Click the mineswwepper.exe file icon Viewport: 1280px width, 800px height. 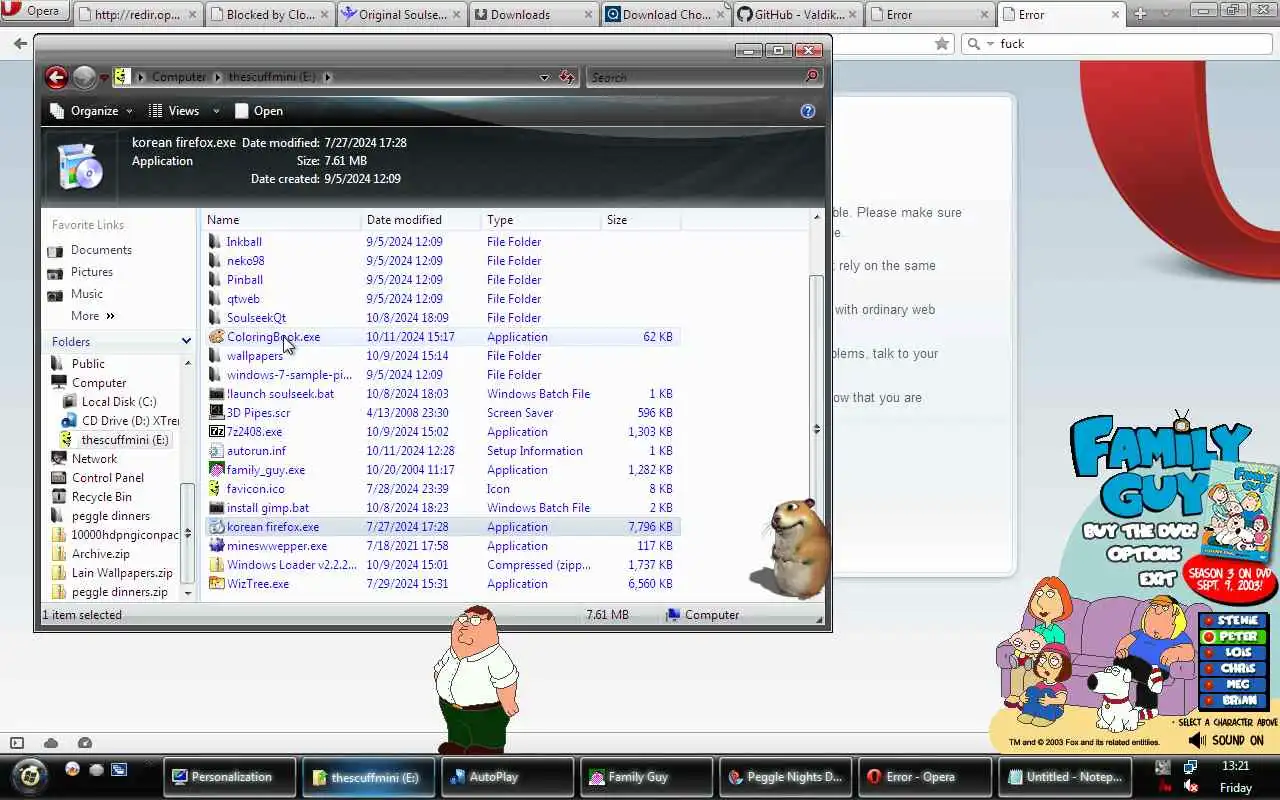coord(216,546)
